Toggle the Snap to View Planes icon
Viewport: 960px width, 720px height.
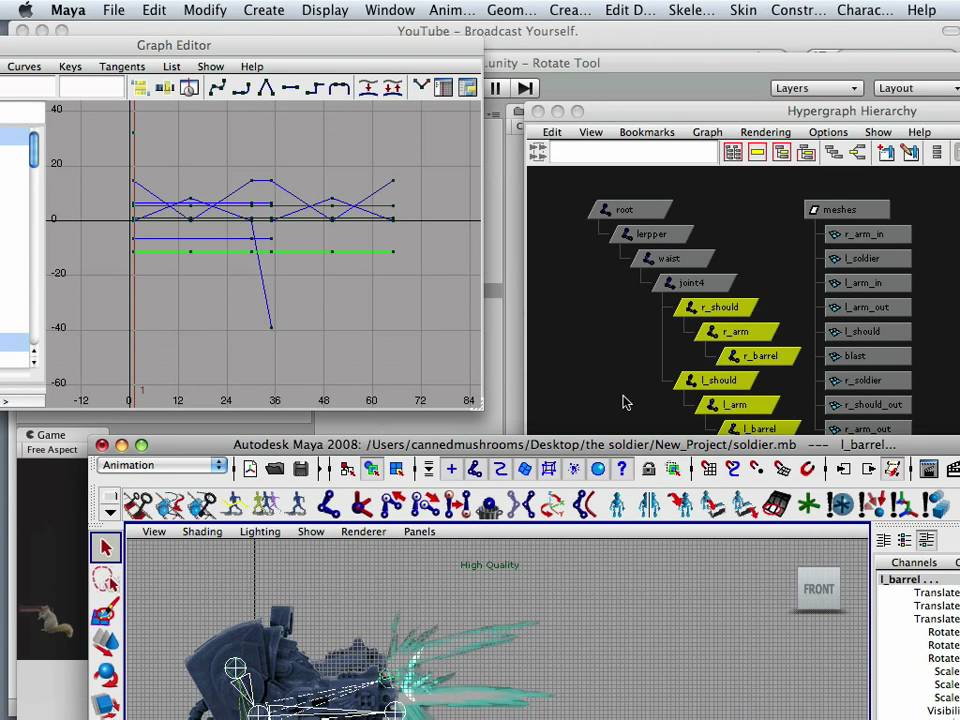pos(782,469)
